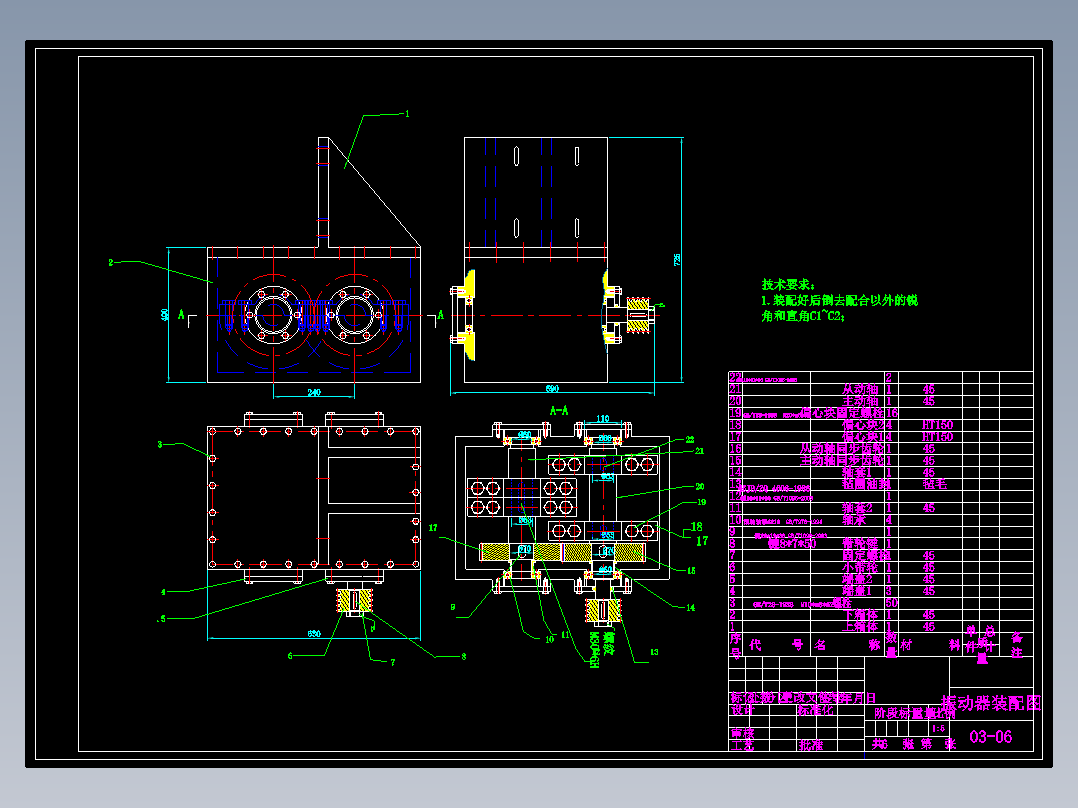Select balloon number 8 below top view
This screenshot has width=1078, height=808.
pos(464,657)
